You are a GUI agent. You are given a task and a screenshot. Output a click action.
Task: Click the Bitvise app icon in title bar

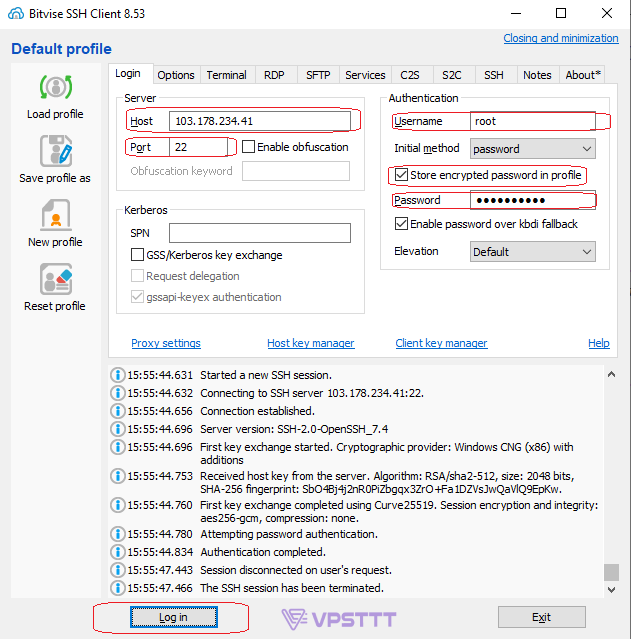(15, 13)
